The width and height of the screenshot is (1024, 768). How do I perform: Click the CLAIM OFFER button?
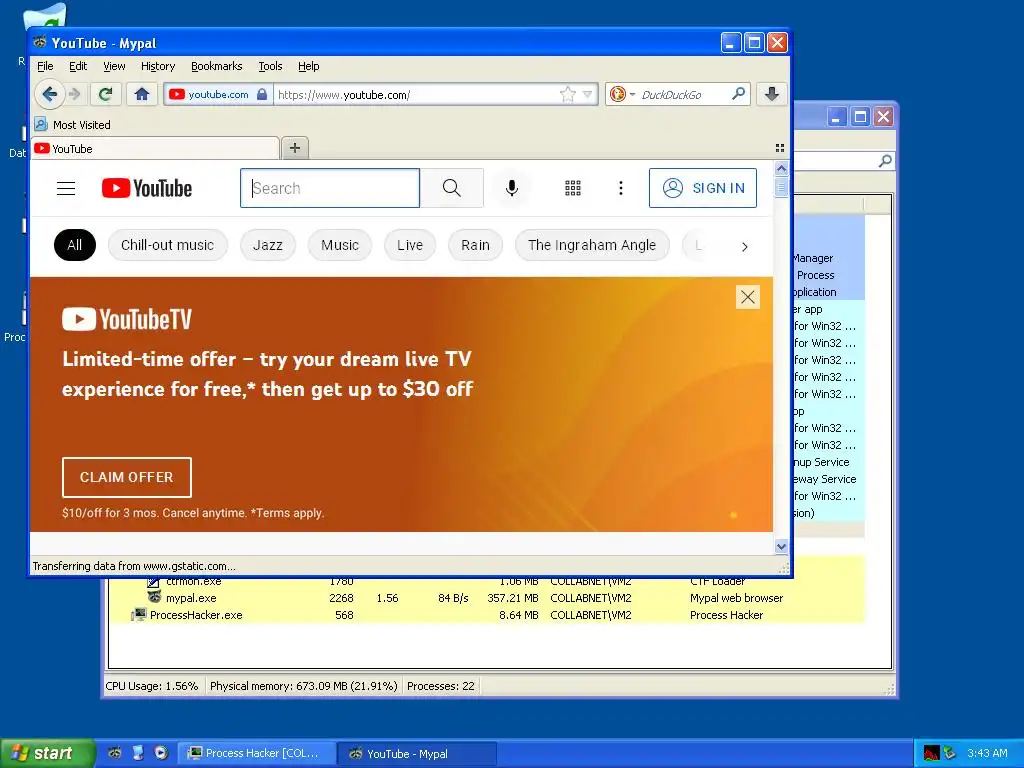127,477
